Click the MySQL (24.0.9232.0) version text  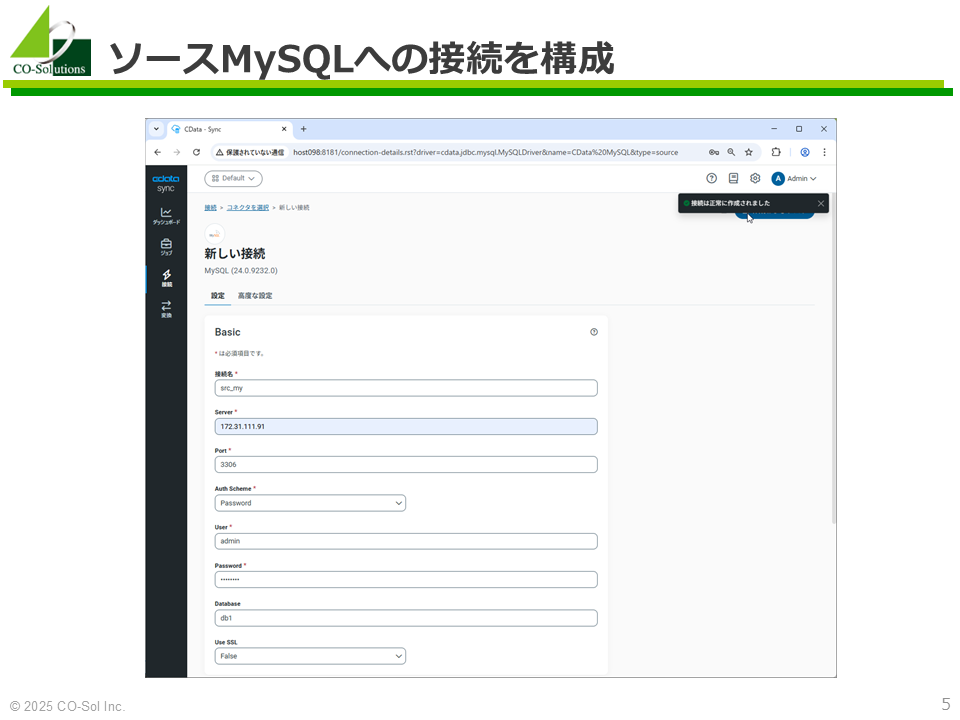coord(241,271)
